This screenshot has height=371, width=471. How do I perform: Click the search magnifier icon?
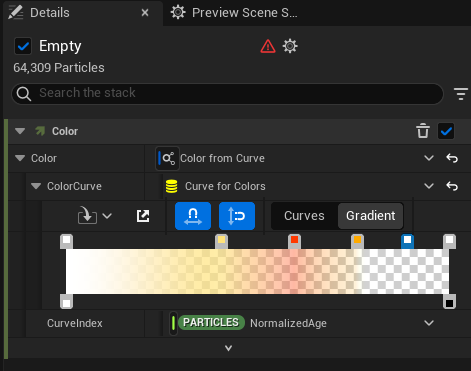pyautogui.click(x=24, y=94)
